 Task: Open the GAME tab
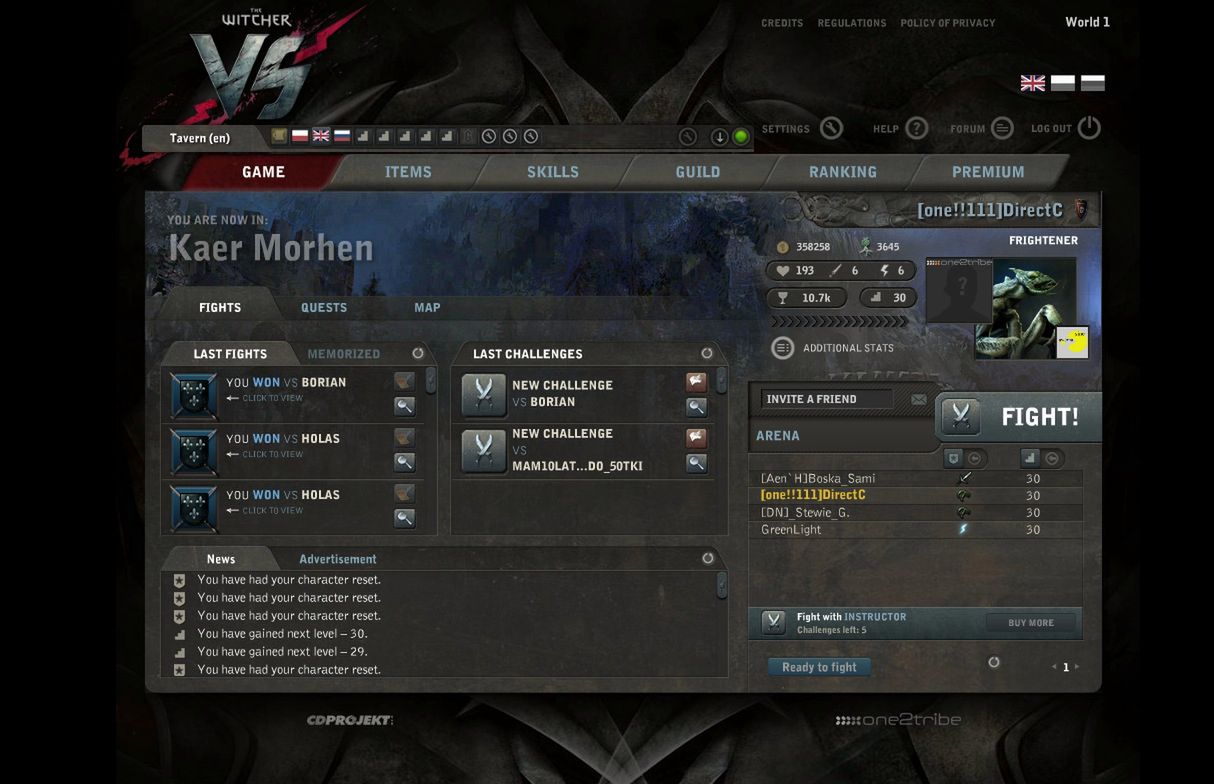click(264, 172)
